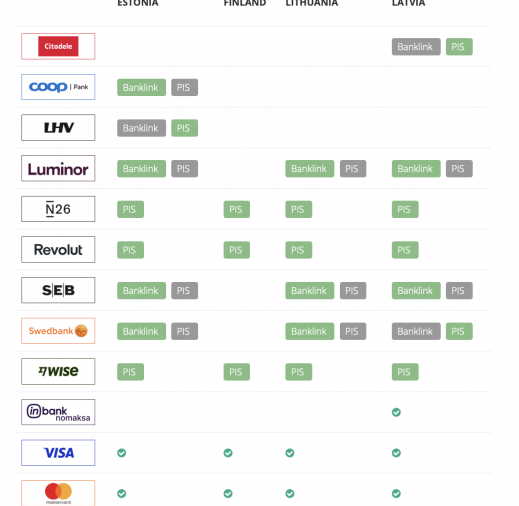Viewport: 519px width, 506px height.
Task: Click the Revolut logo
Action: point(58,250)
